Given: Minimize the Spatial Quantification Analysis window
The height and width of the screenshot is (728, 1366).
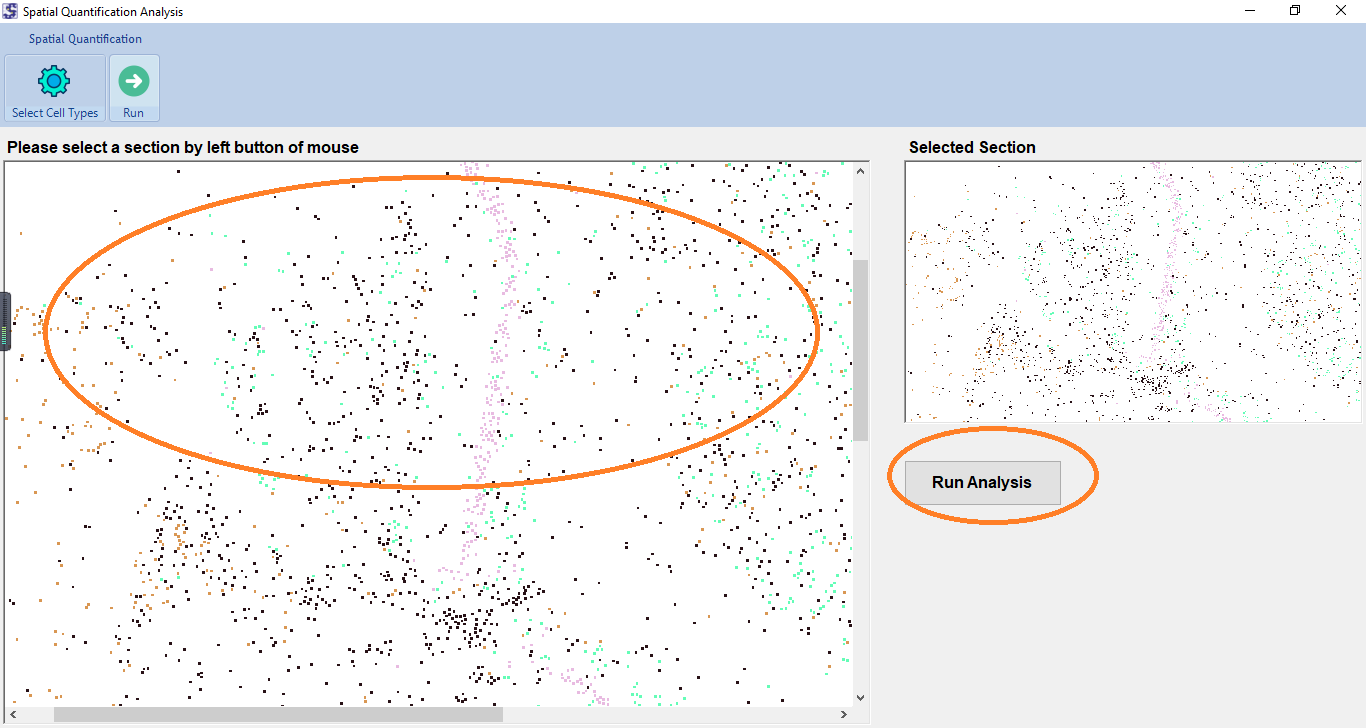Looking at the screenshot, I should tap(1250, 11).
